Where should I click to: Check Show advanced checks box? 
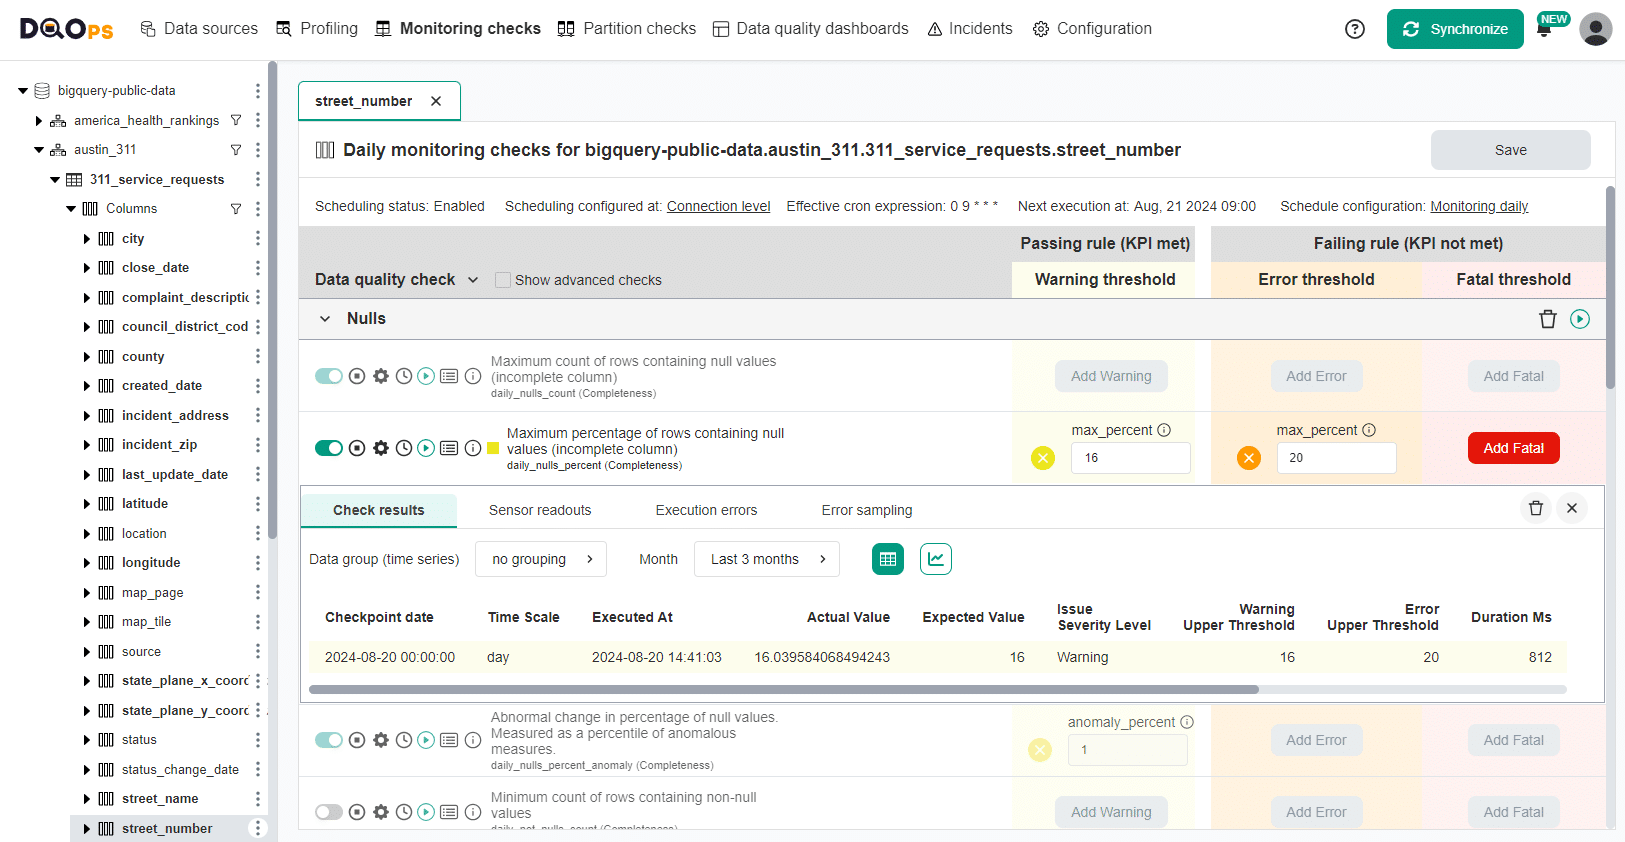click(503, 280)
